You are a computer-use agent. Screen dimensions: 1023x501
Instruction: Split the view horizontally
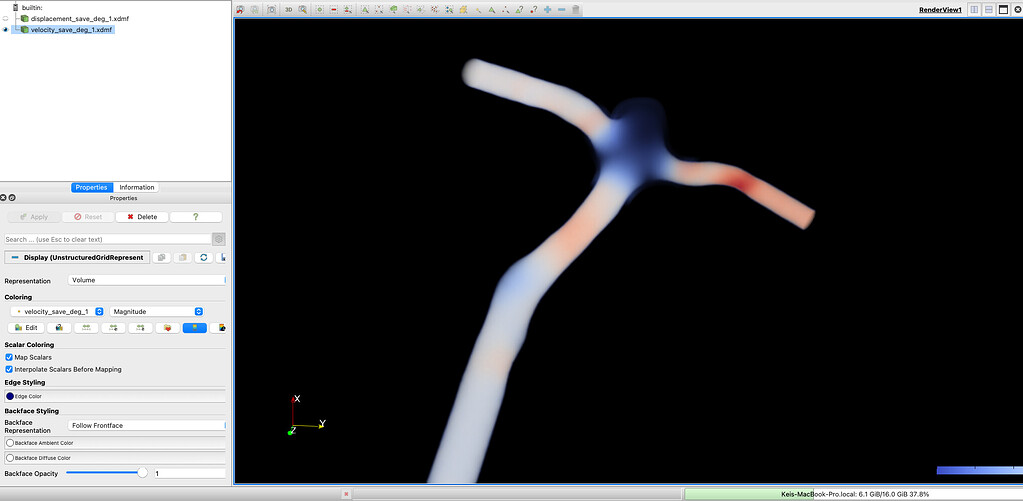click(x=974, y=10)
